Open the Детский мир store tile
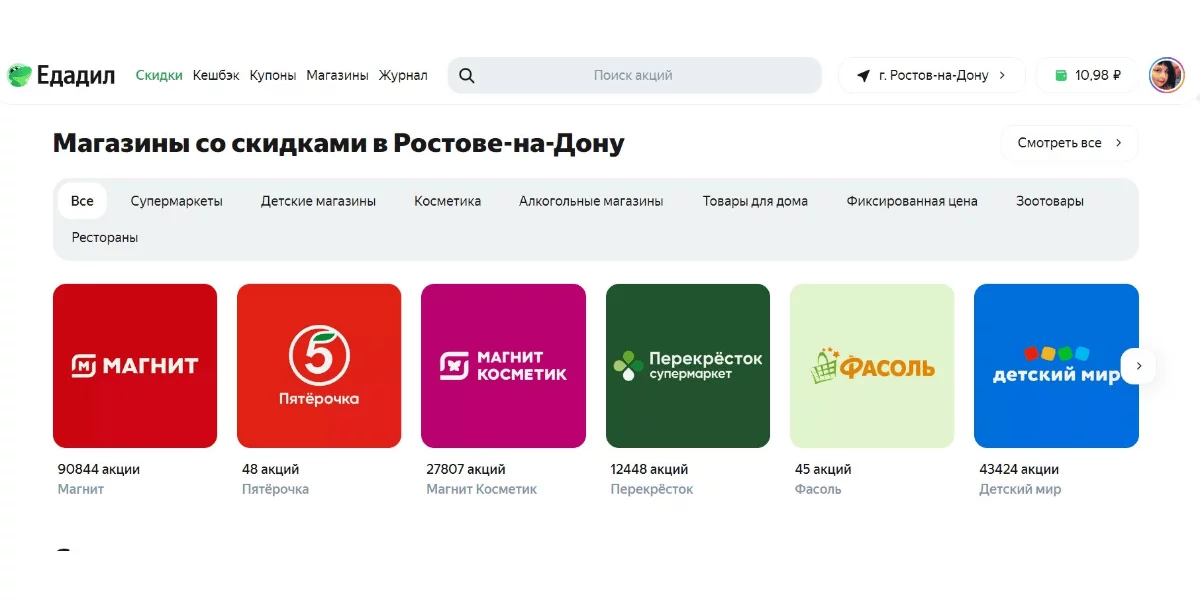The image size is (1200, 600). pos(1056,366)
